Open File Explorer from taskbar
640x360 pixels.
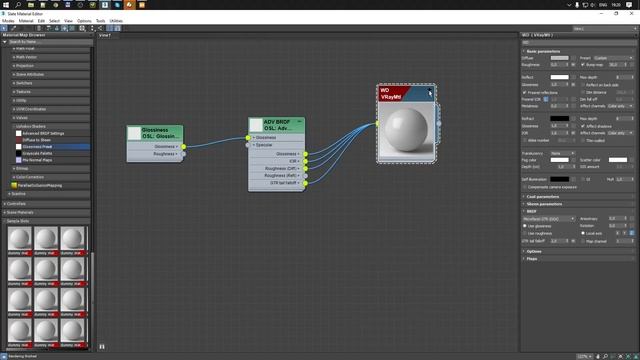(31, 5)
